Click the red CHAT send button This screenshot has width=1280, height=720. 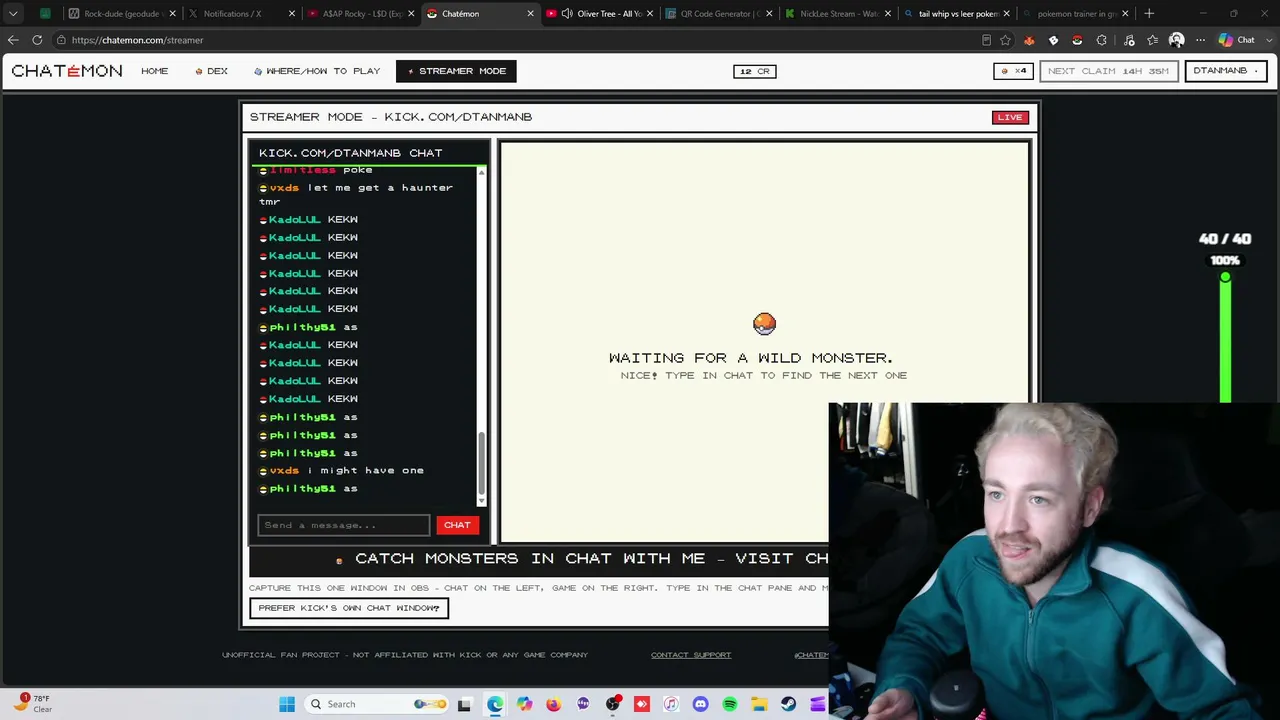pyautogui.click(x=457, y=525)
